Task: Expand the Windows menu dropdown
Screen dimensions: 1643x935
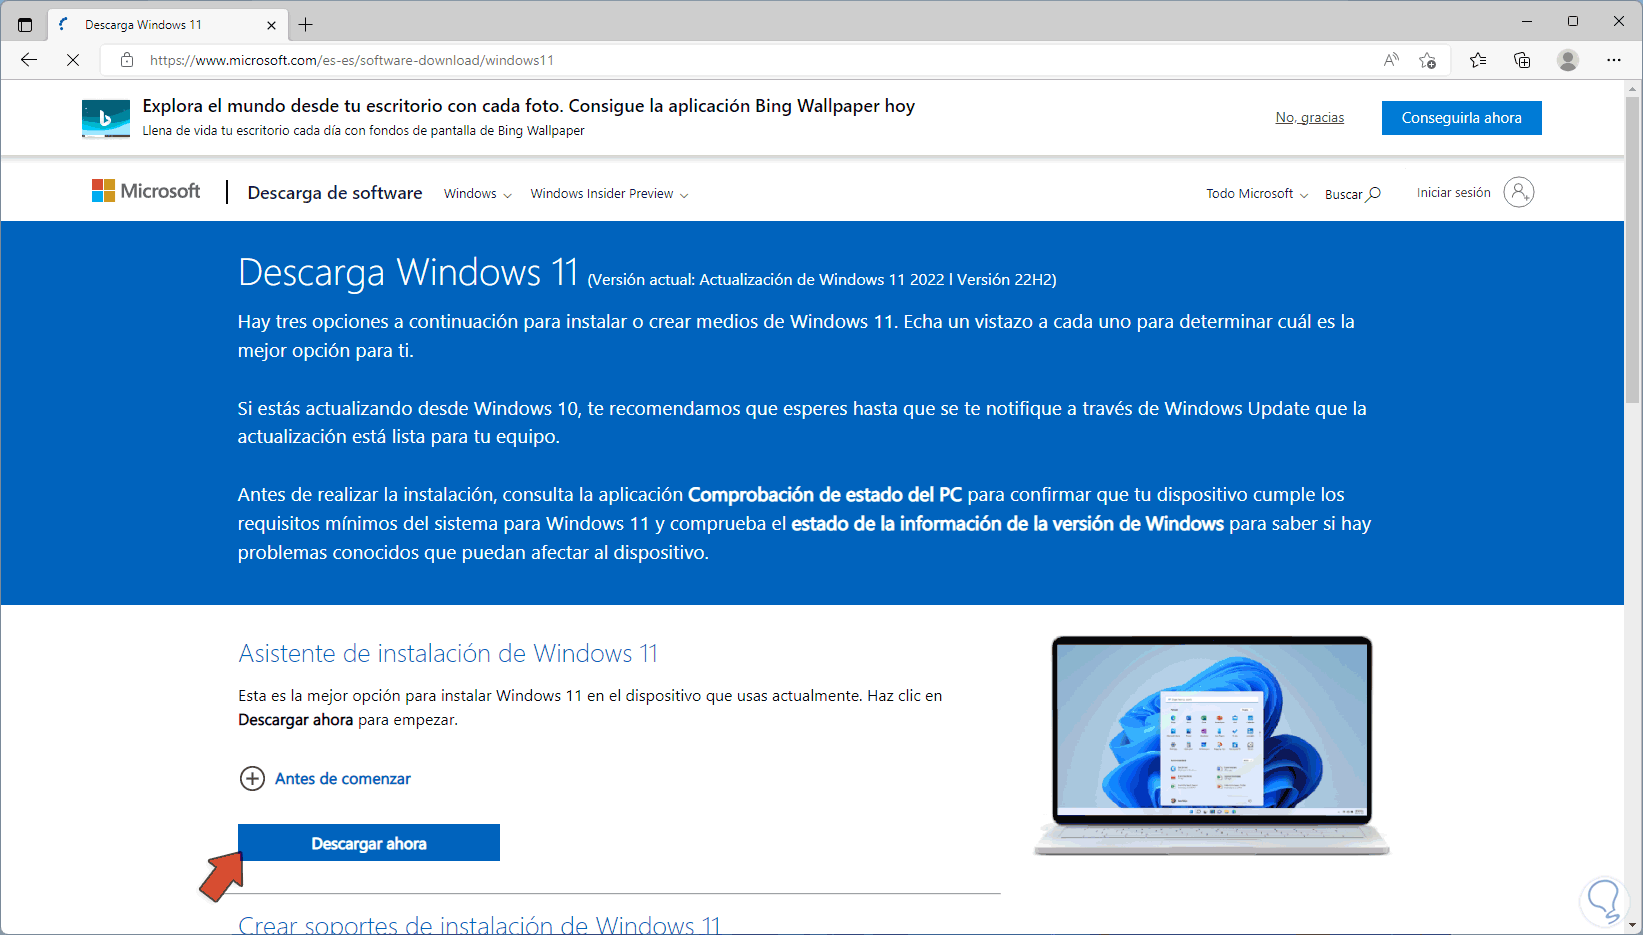Action: point(478,194)
